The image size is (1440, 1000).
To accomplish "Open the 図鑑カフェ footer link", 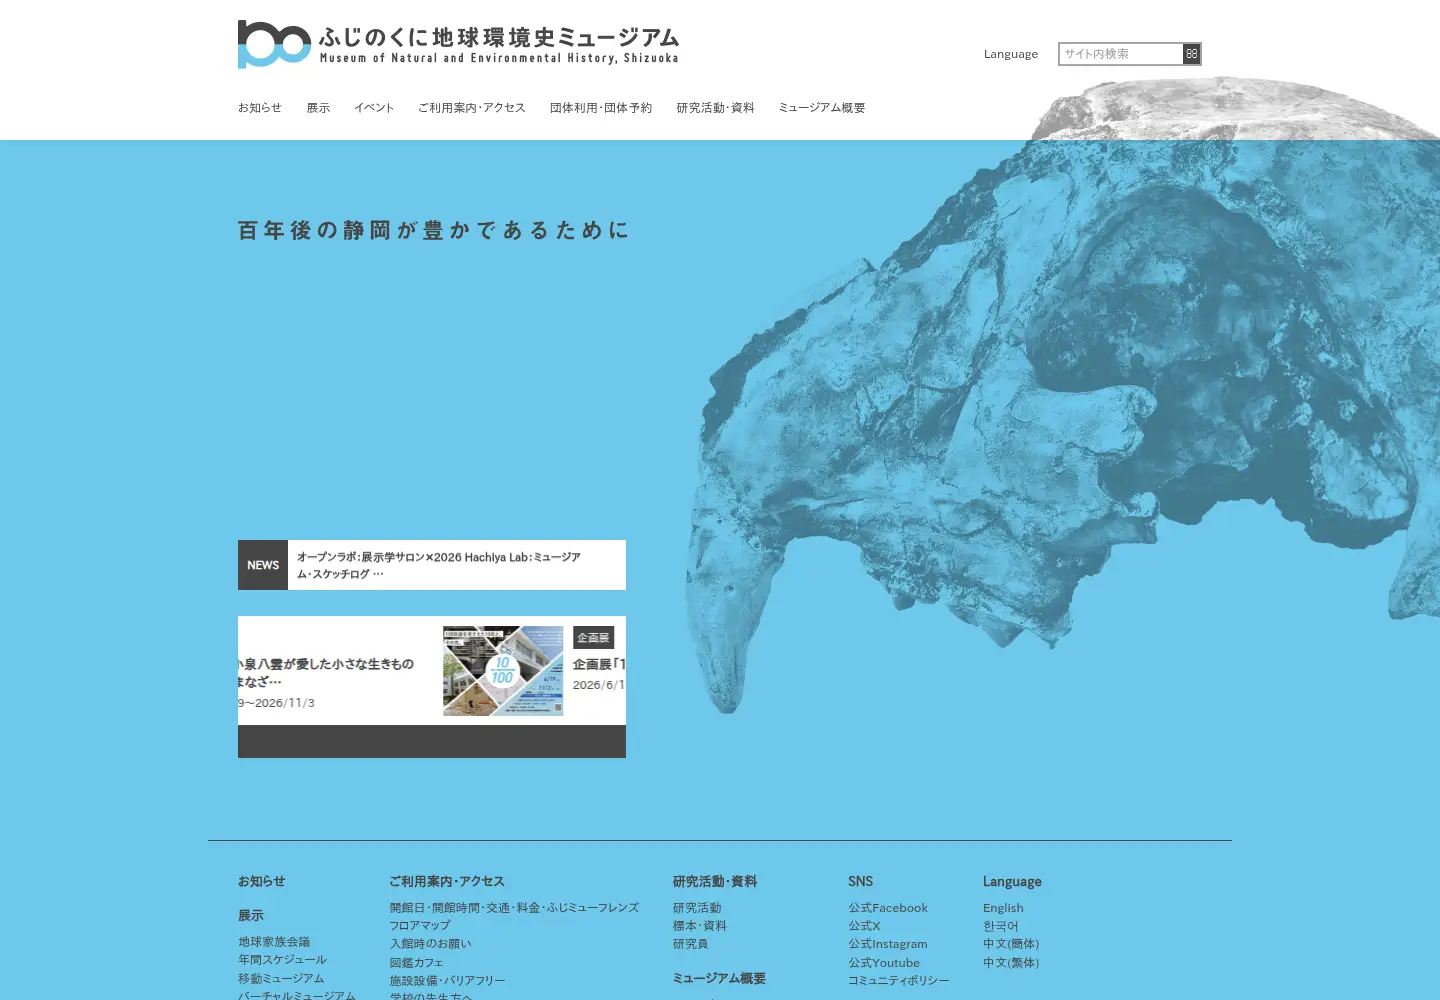I will (416, 962).
